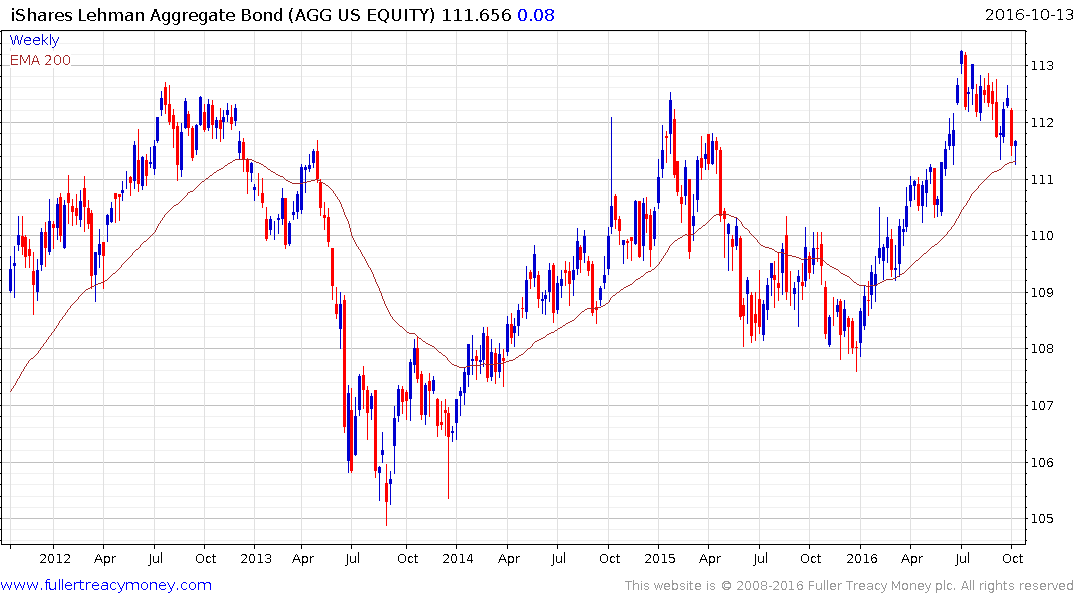Click the last price value 111.656
The width and height of the screenshot is (1075, 600).
pyautogui.click(x=476, y=15)
